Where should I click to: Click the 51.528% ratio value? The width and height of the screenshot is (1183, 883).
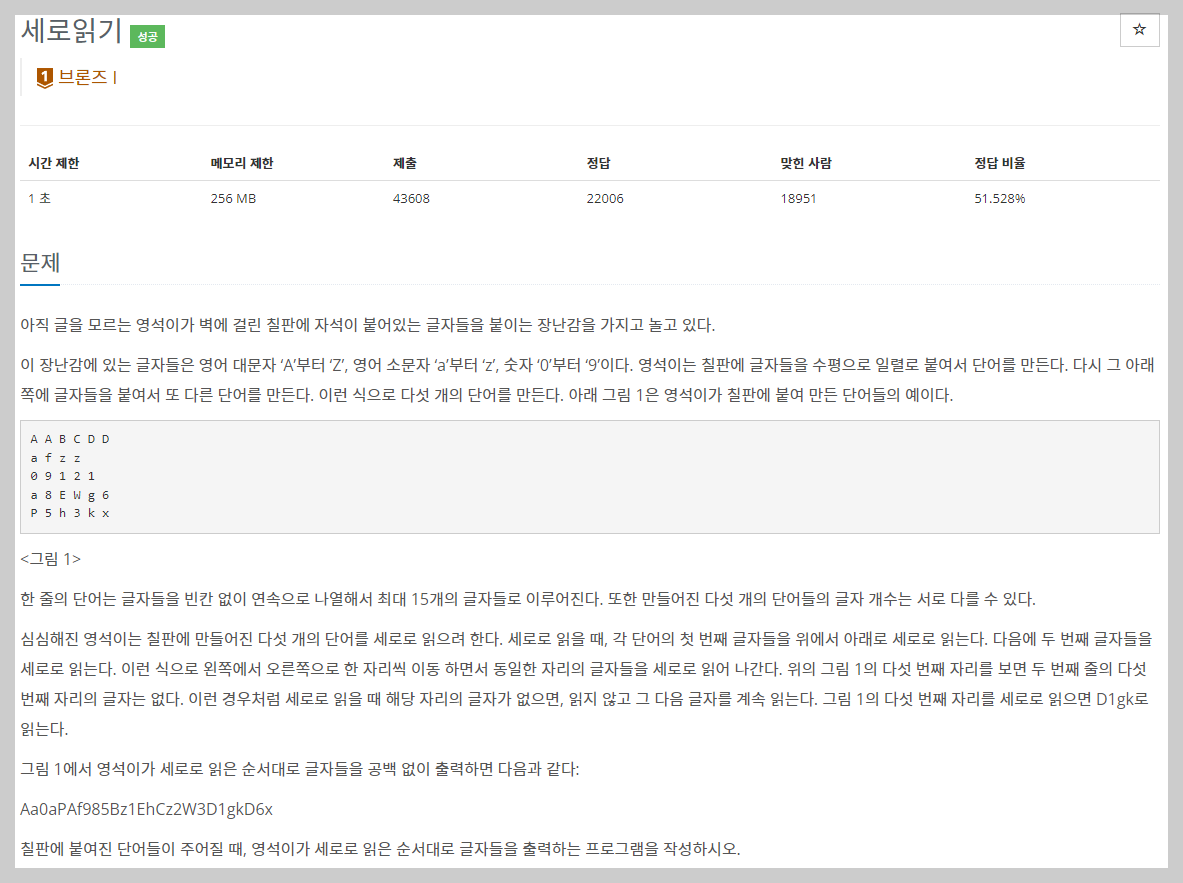1000,198
